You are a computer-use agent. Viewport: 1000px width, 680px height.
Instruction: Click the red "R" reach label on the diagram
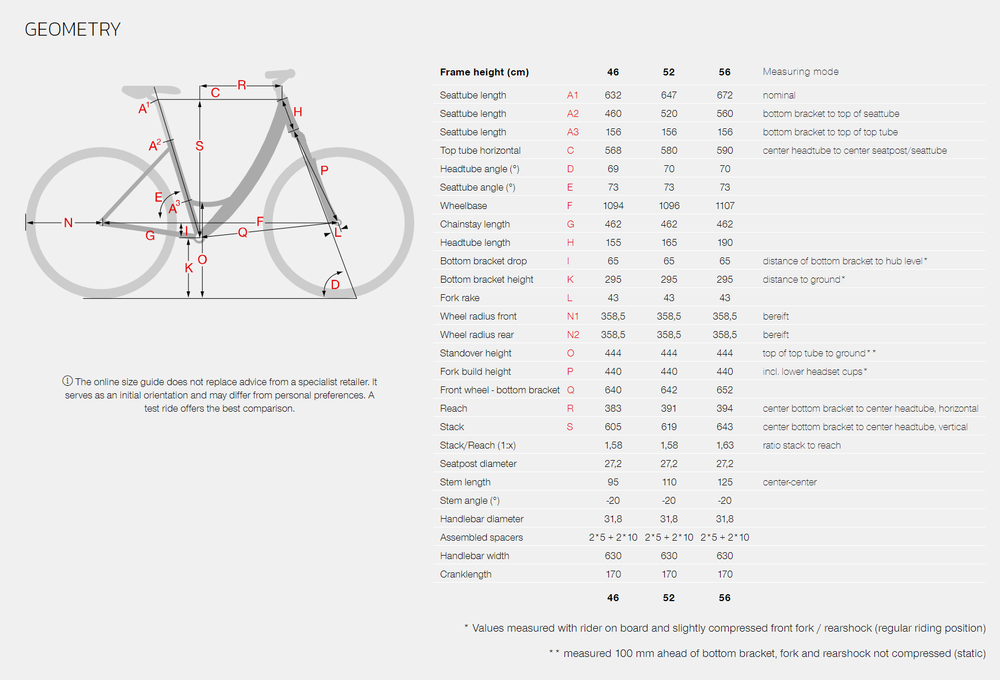point(241,85)
